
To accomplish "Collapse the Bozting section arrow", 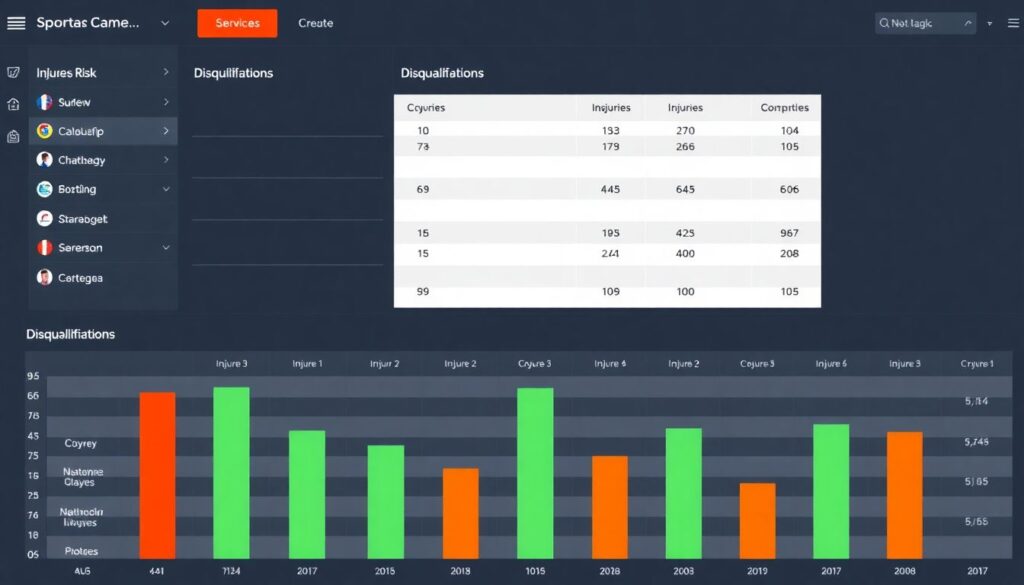I will click(166, 189).
